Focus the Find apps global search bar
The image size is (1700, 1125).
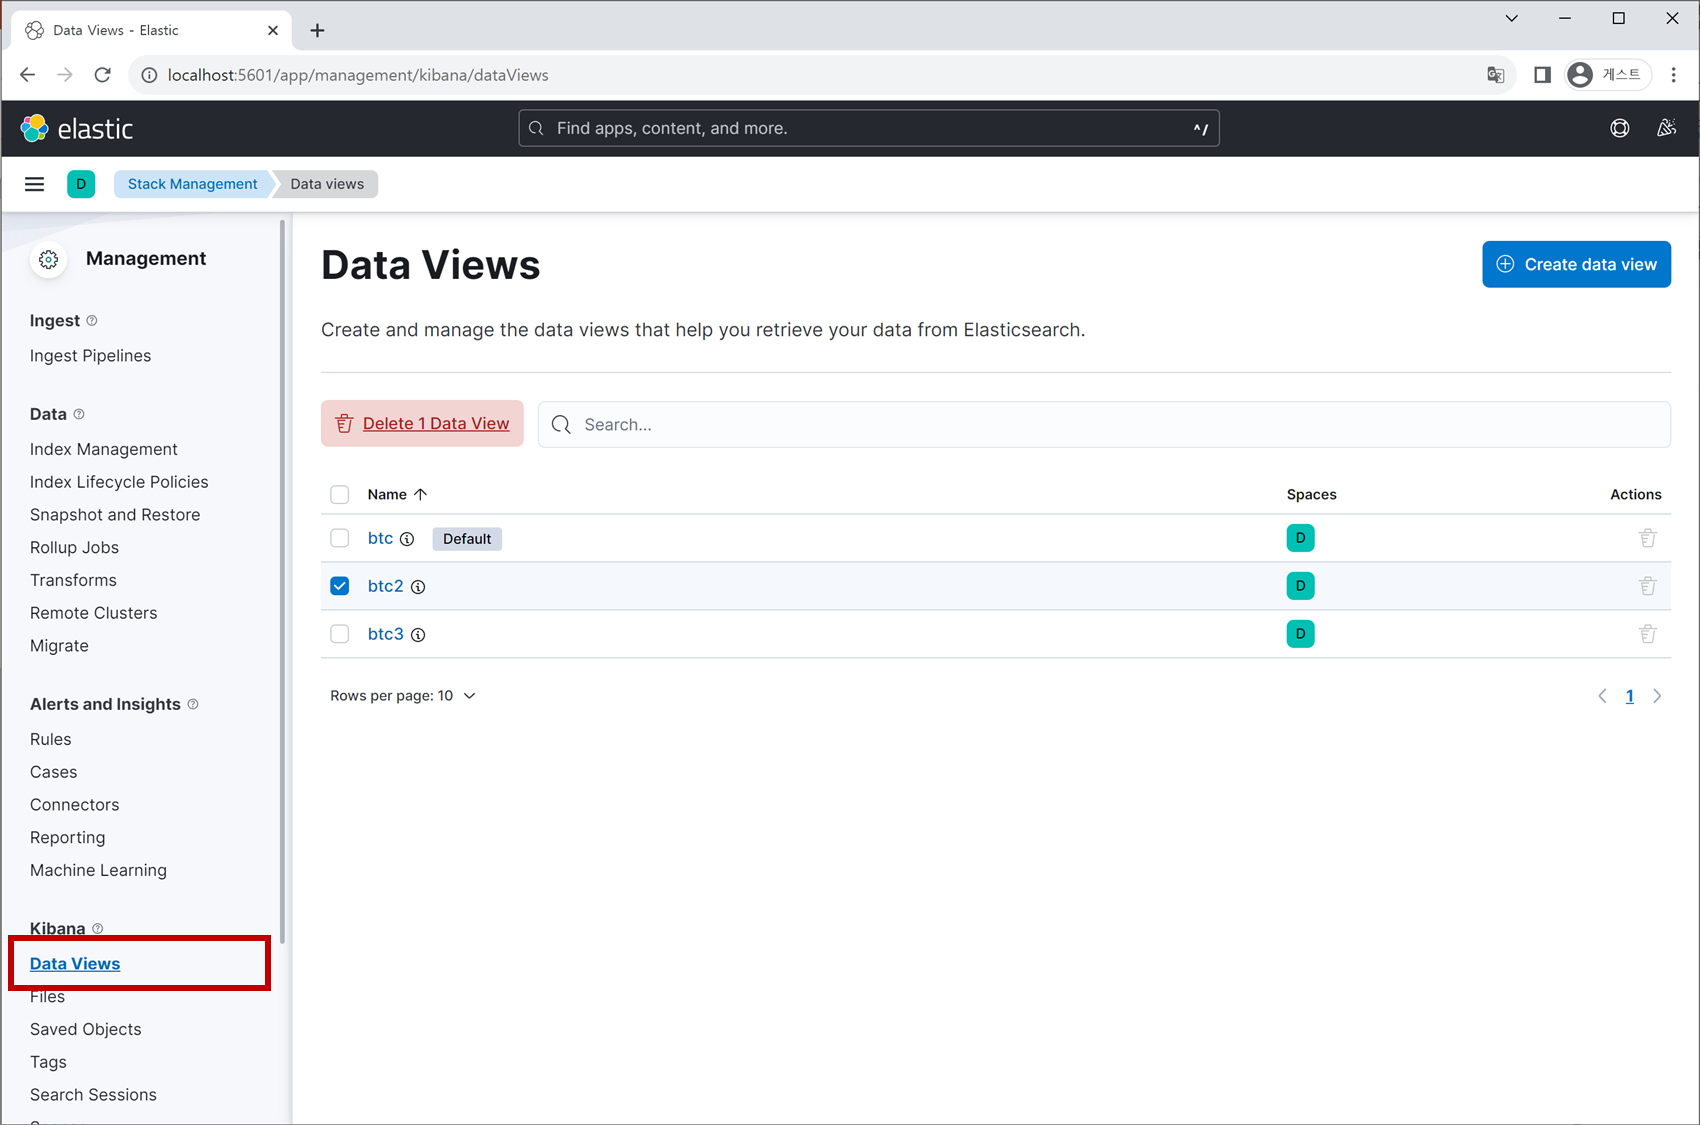point(868,128)
